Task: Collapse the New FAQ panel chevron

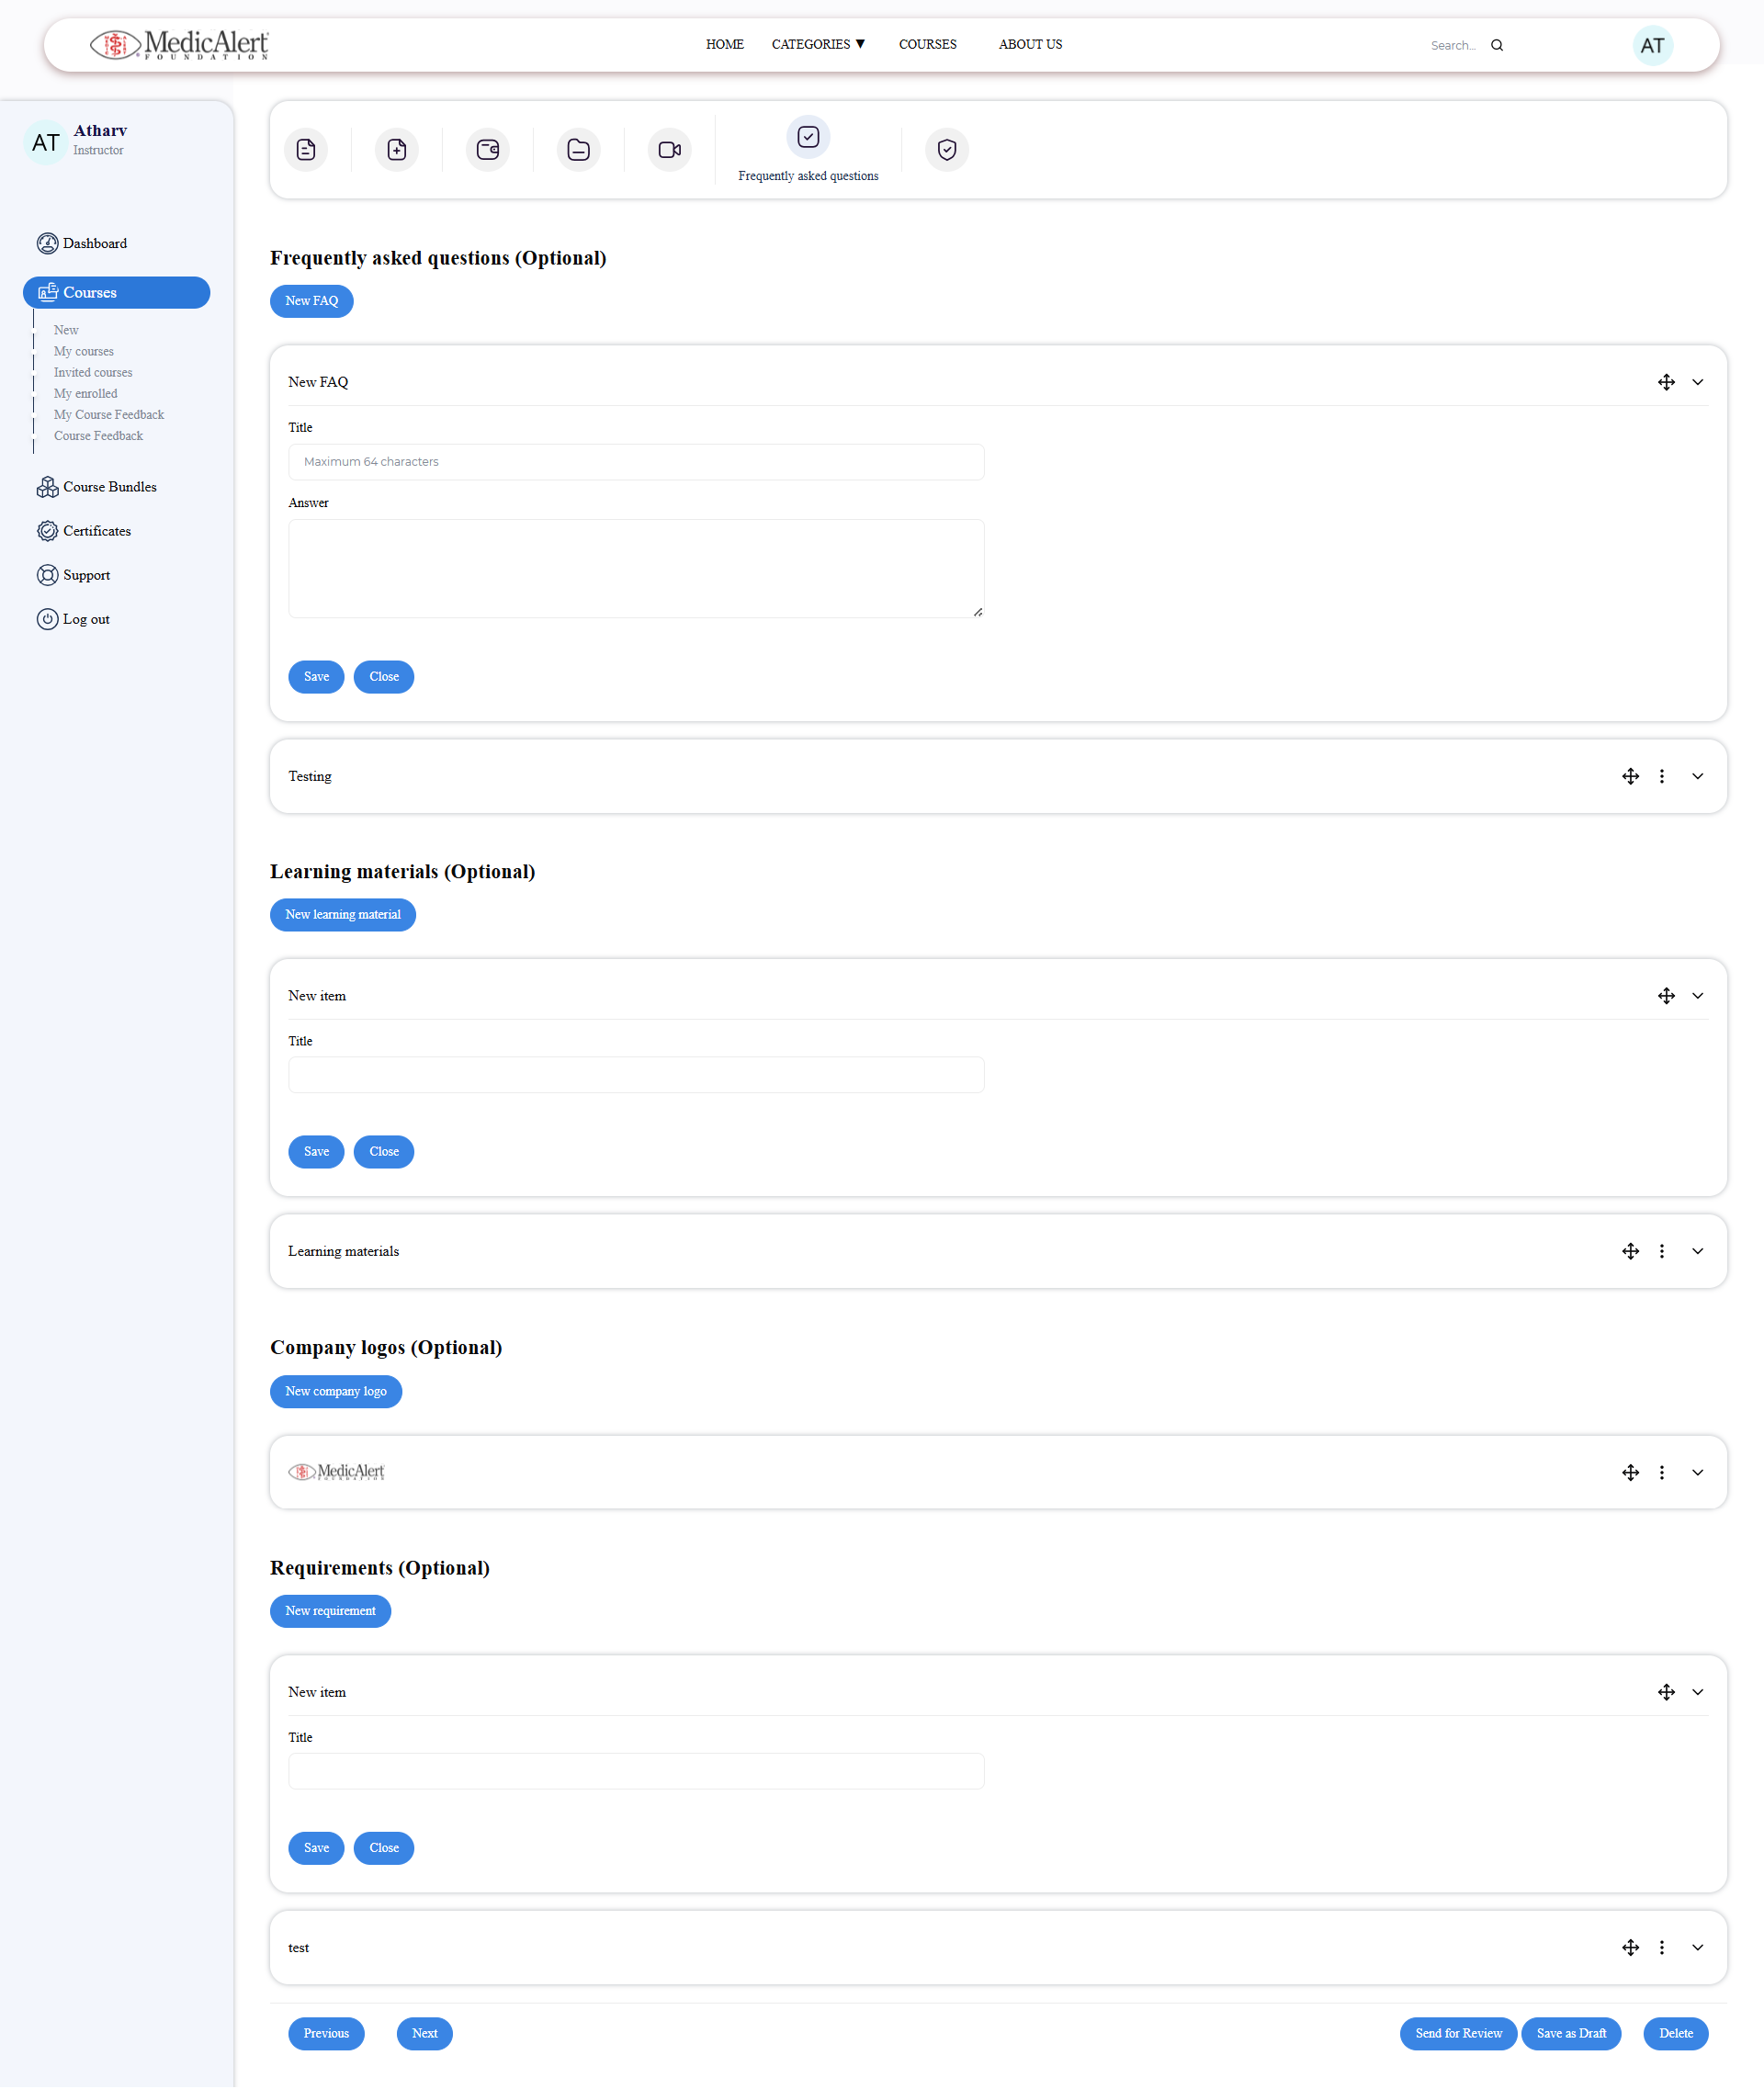Action: click(x=1697, y=382)
